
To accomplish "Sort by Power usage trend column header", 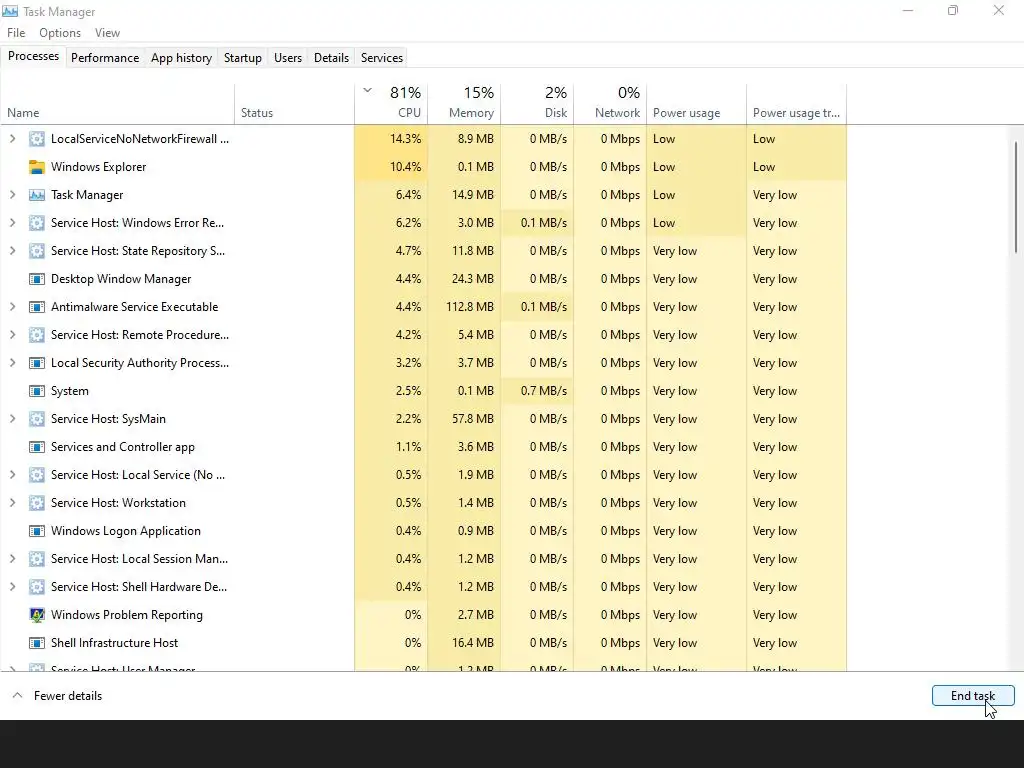I will [797, 103].
